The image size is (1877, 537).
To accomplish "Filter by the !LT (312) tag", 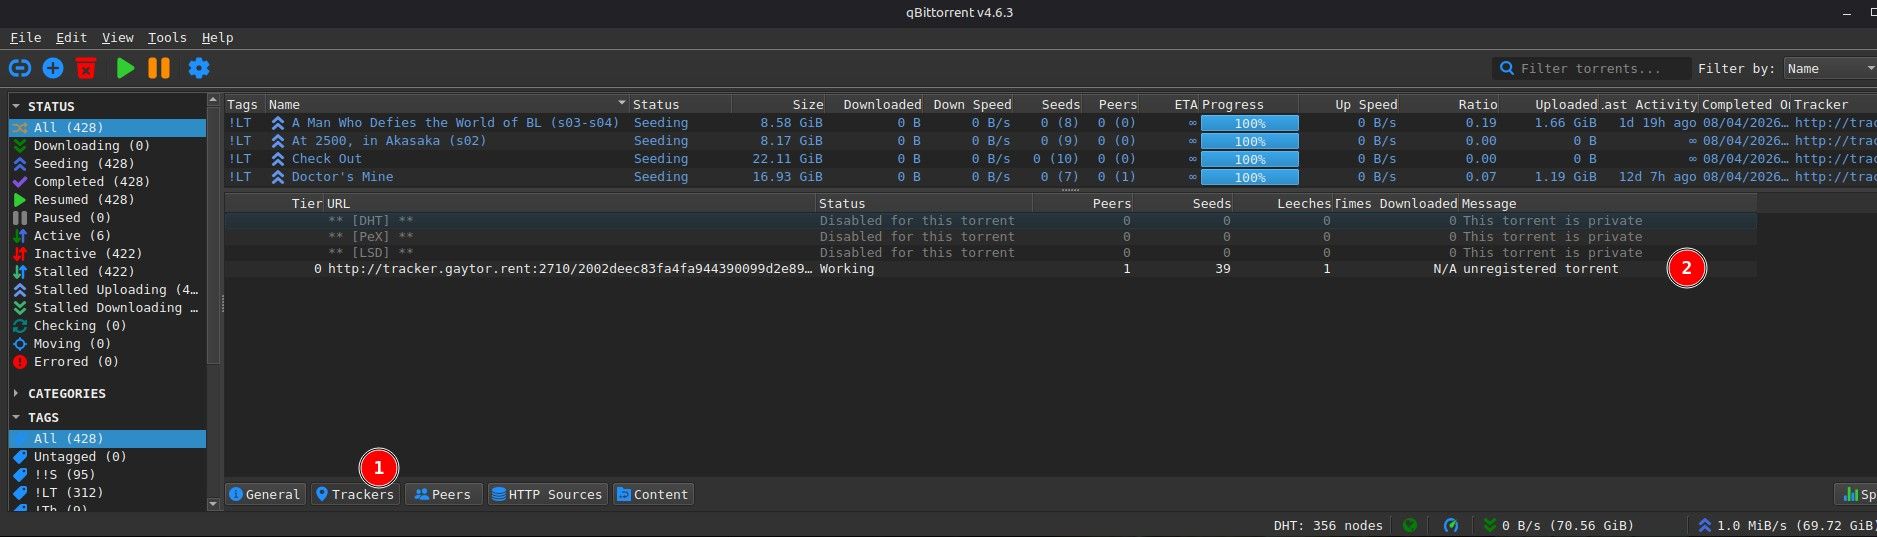I will [68, 493].
